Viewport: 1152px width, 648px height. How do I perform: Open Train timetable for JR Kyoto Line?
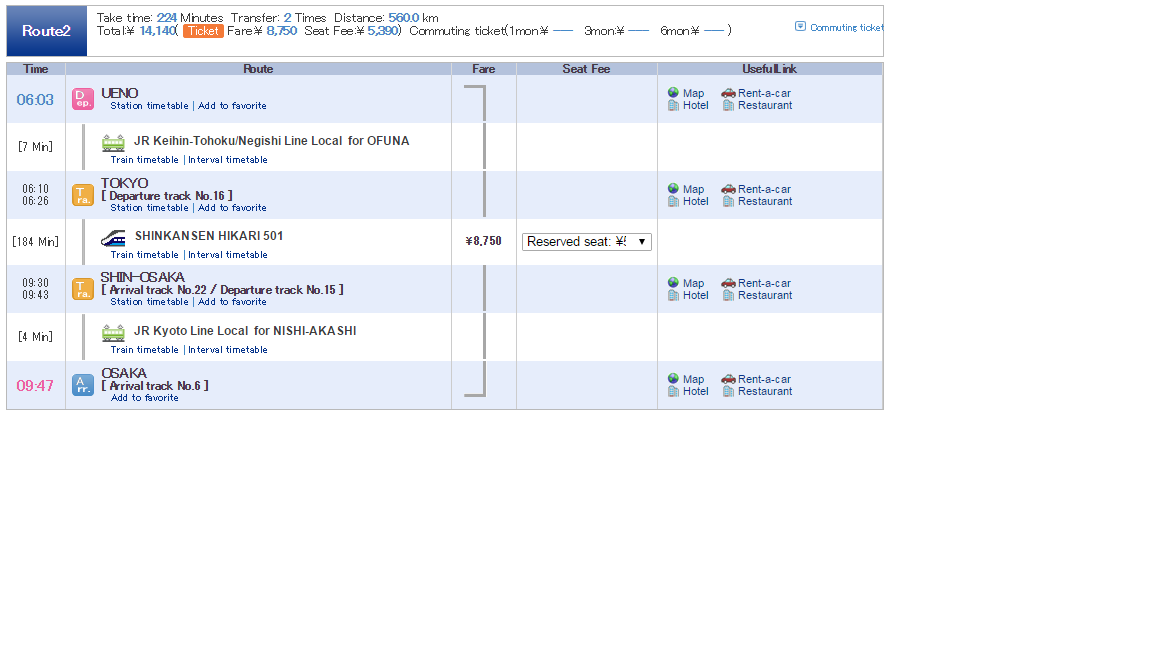click(145, 350)
